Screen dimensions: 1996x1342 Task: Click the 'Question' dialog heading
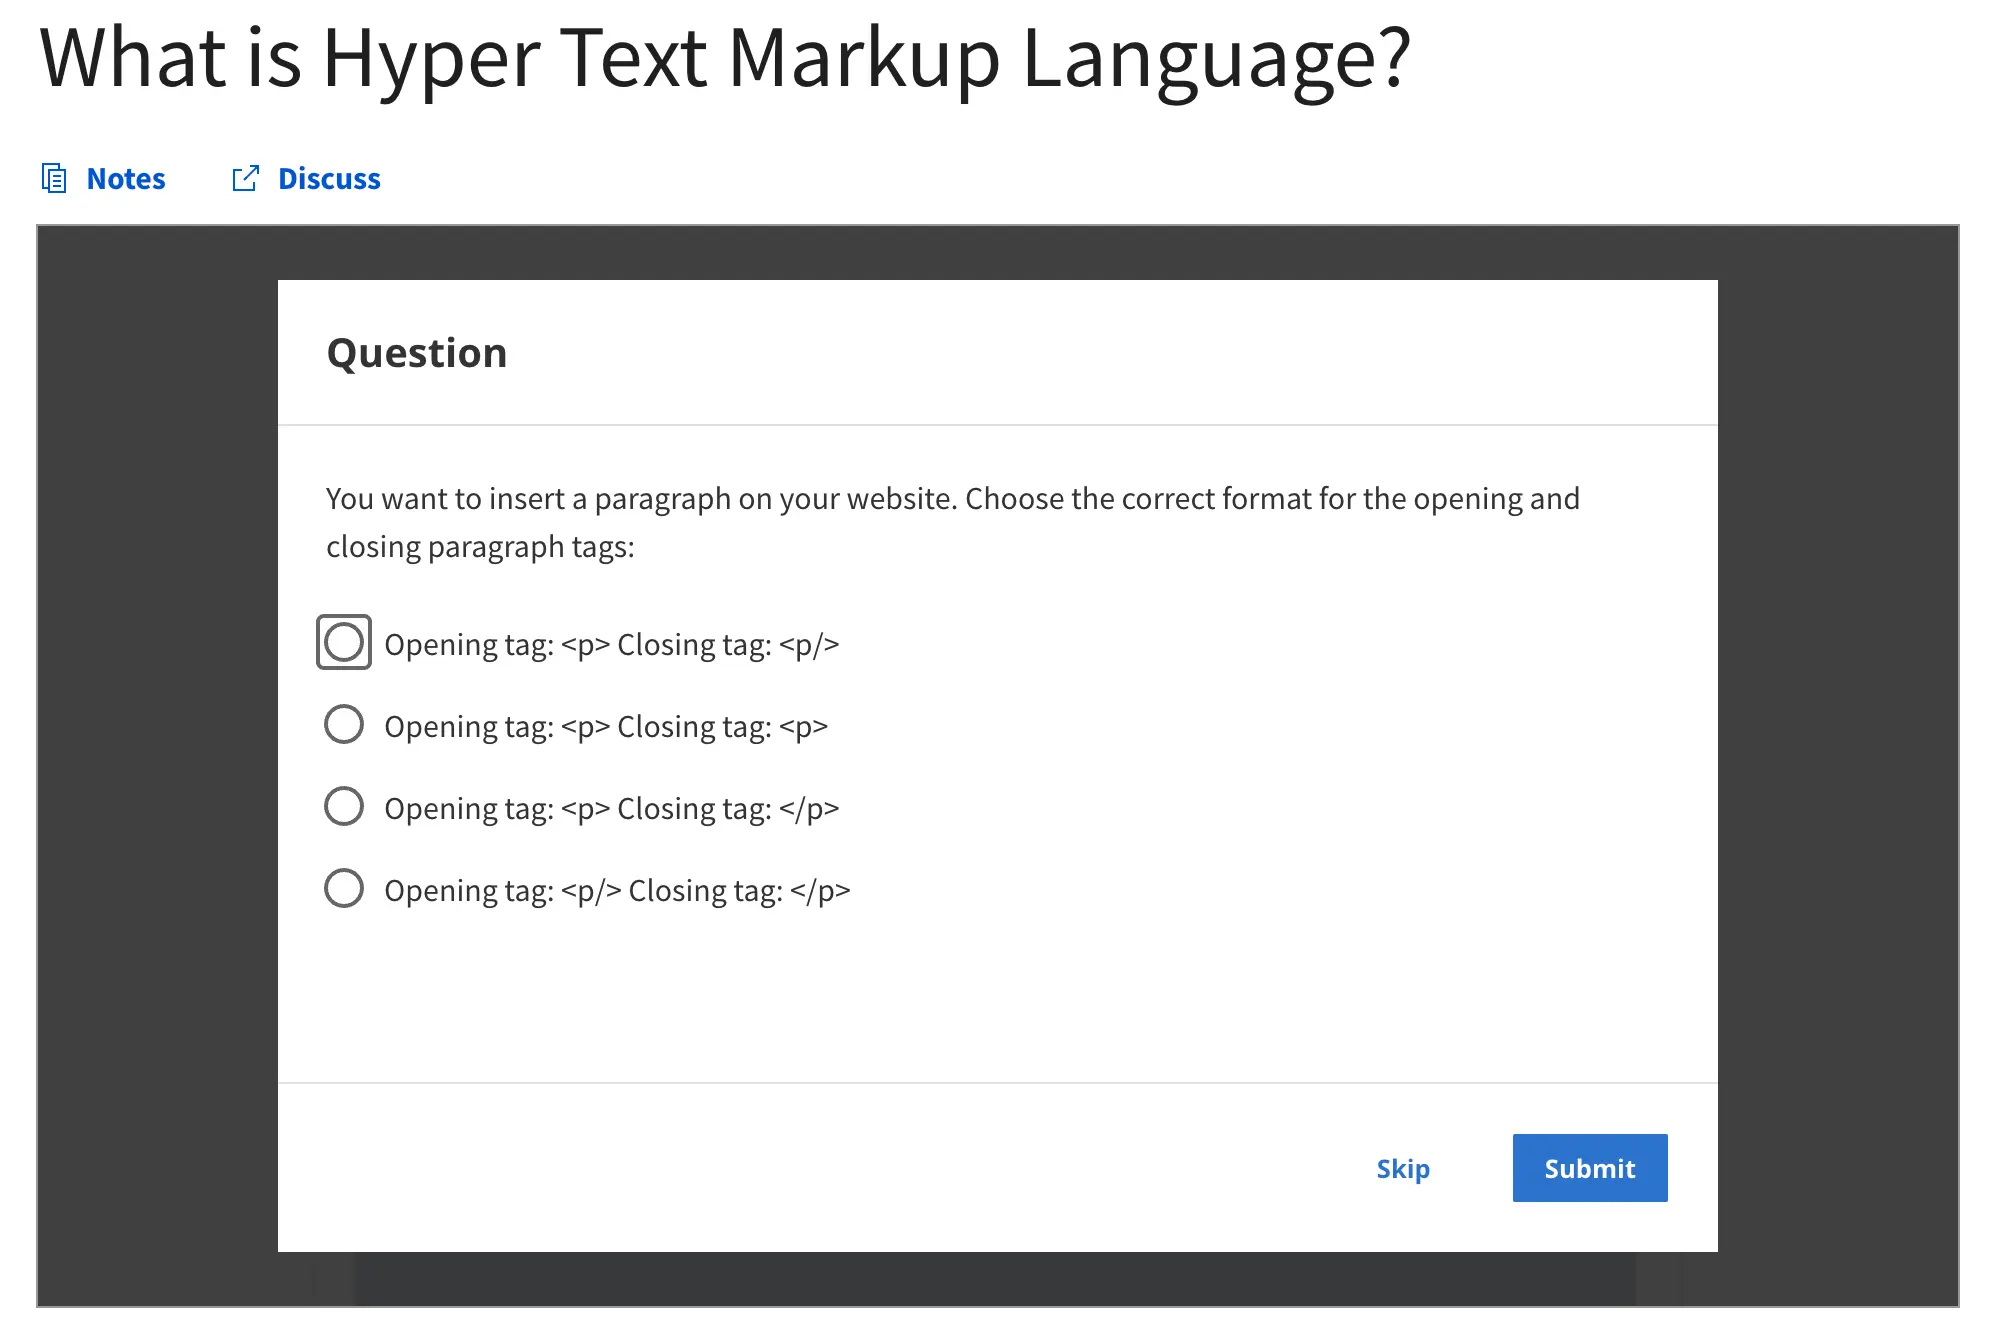pos(417,353)
